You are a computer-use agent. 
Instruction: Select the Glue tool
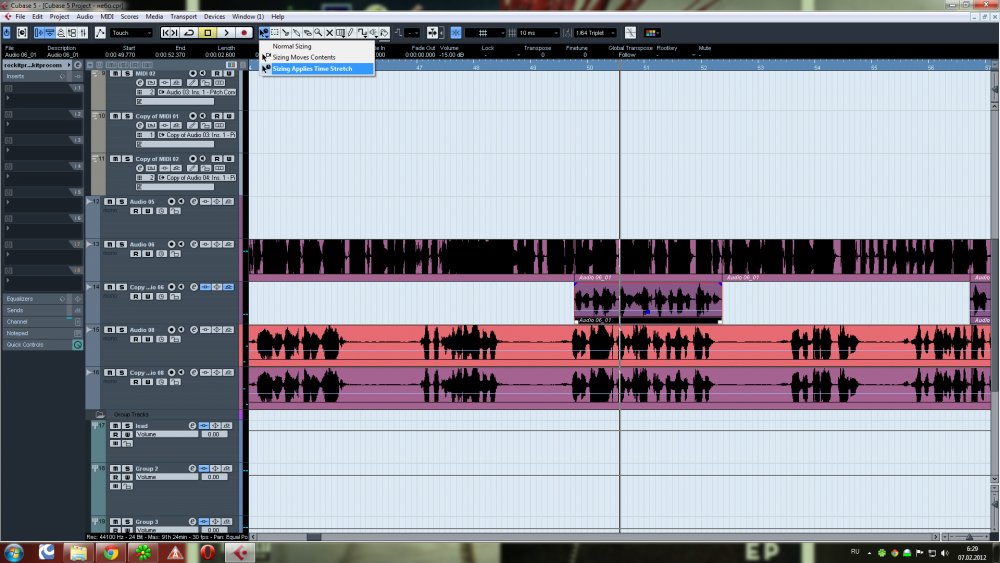pyautogui.click(x=297, y=33)
